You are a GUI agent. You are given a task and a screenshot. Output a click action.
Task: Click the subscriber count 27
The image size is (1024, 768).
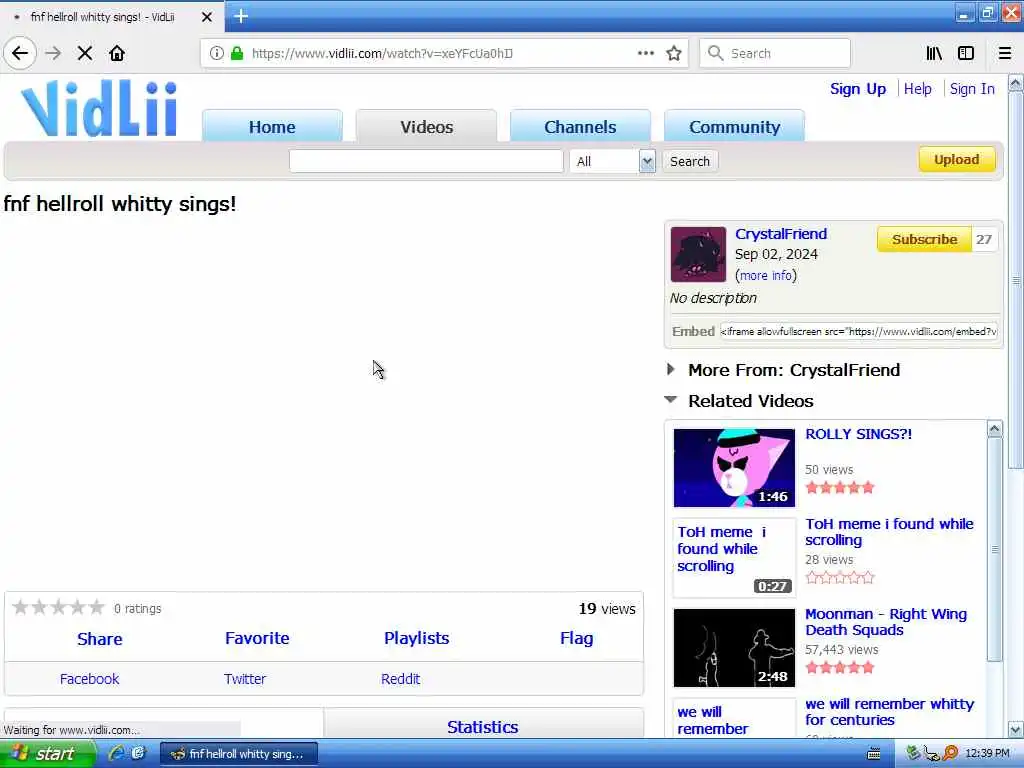click(x=984, y=240)
